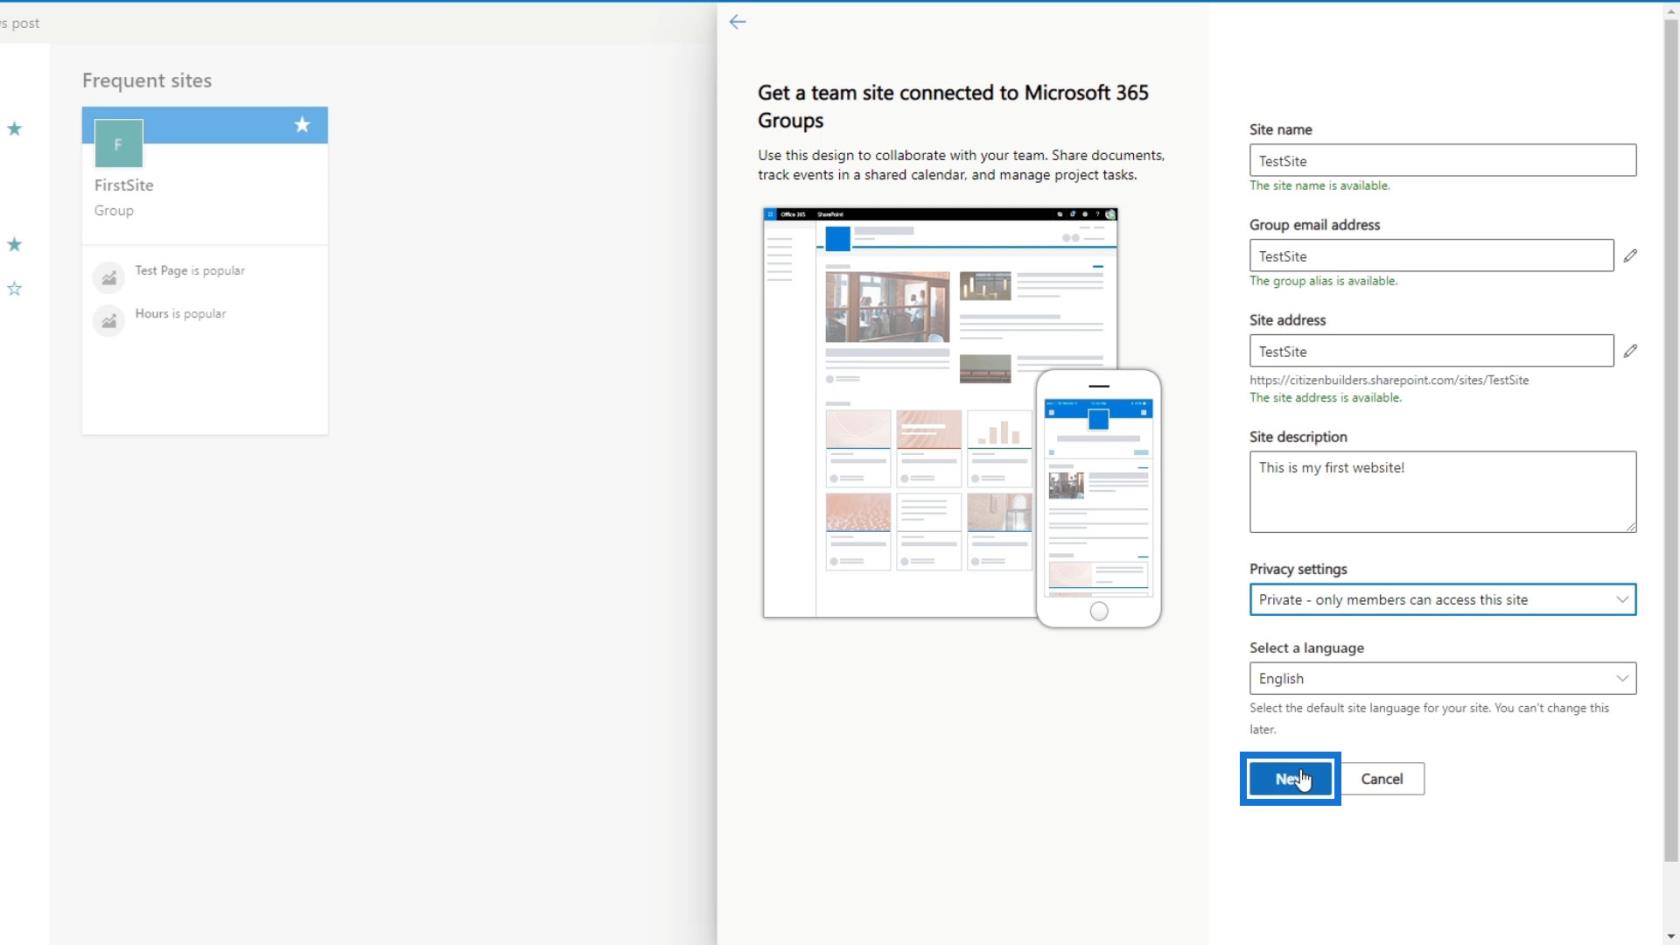
Task: Focus the Site description text area
Action: [1442, 492]
